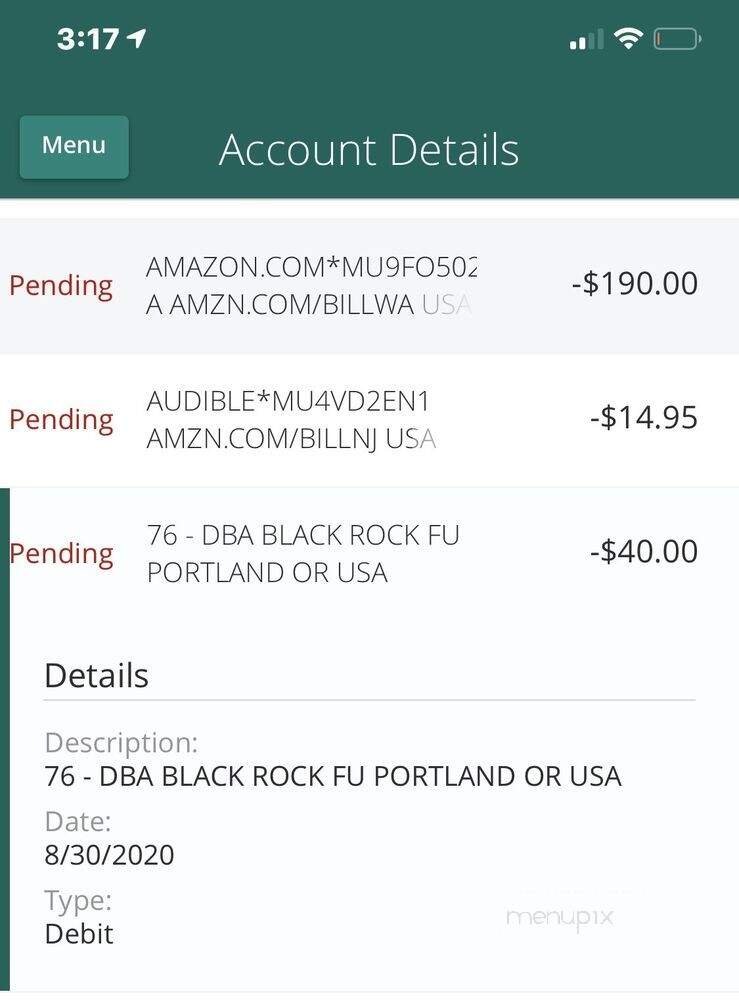This screenshot has height=1000, width=739.
Task: Tap the Account Details header title
Action: coord(369,150)
